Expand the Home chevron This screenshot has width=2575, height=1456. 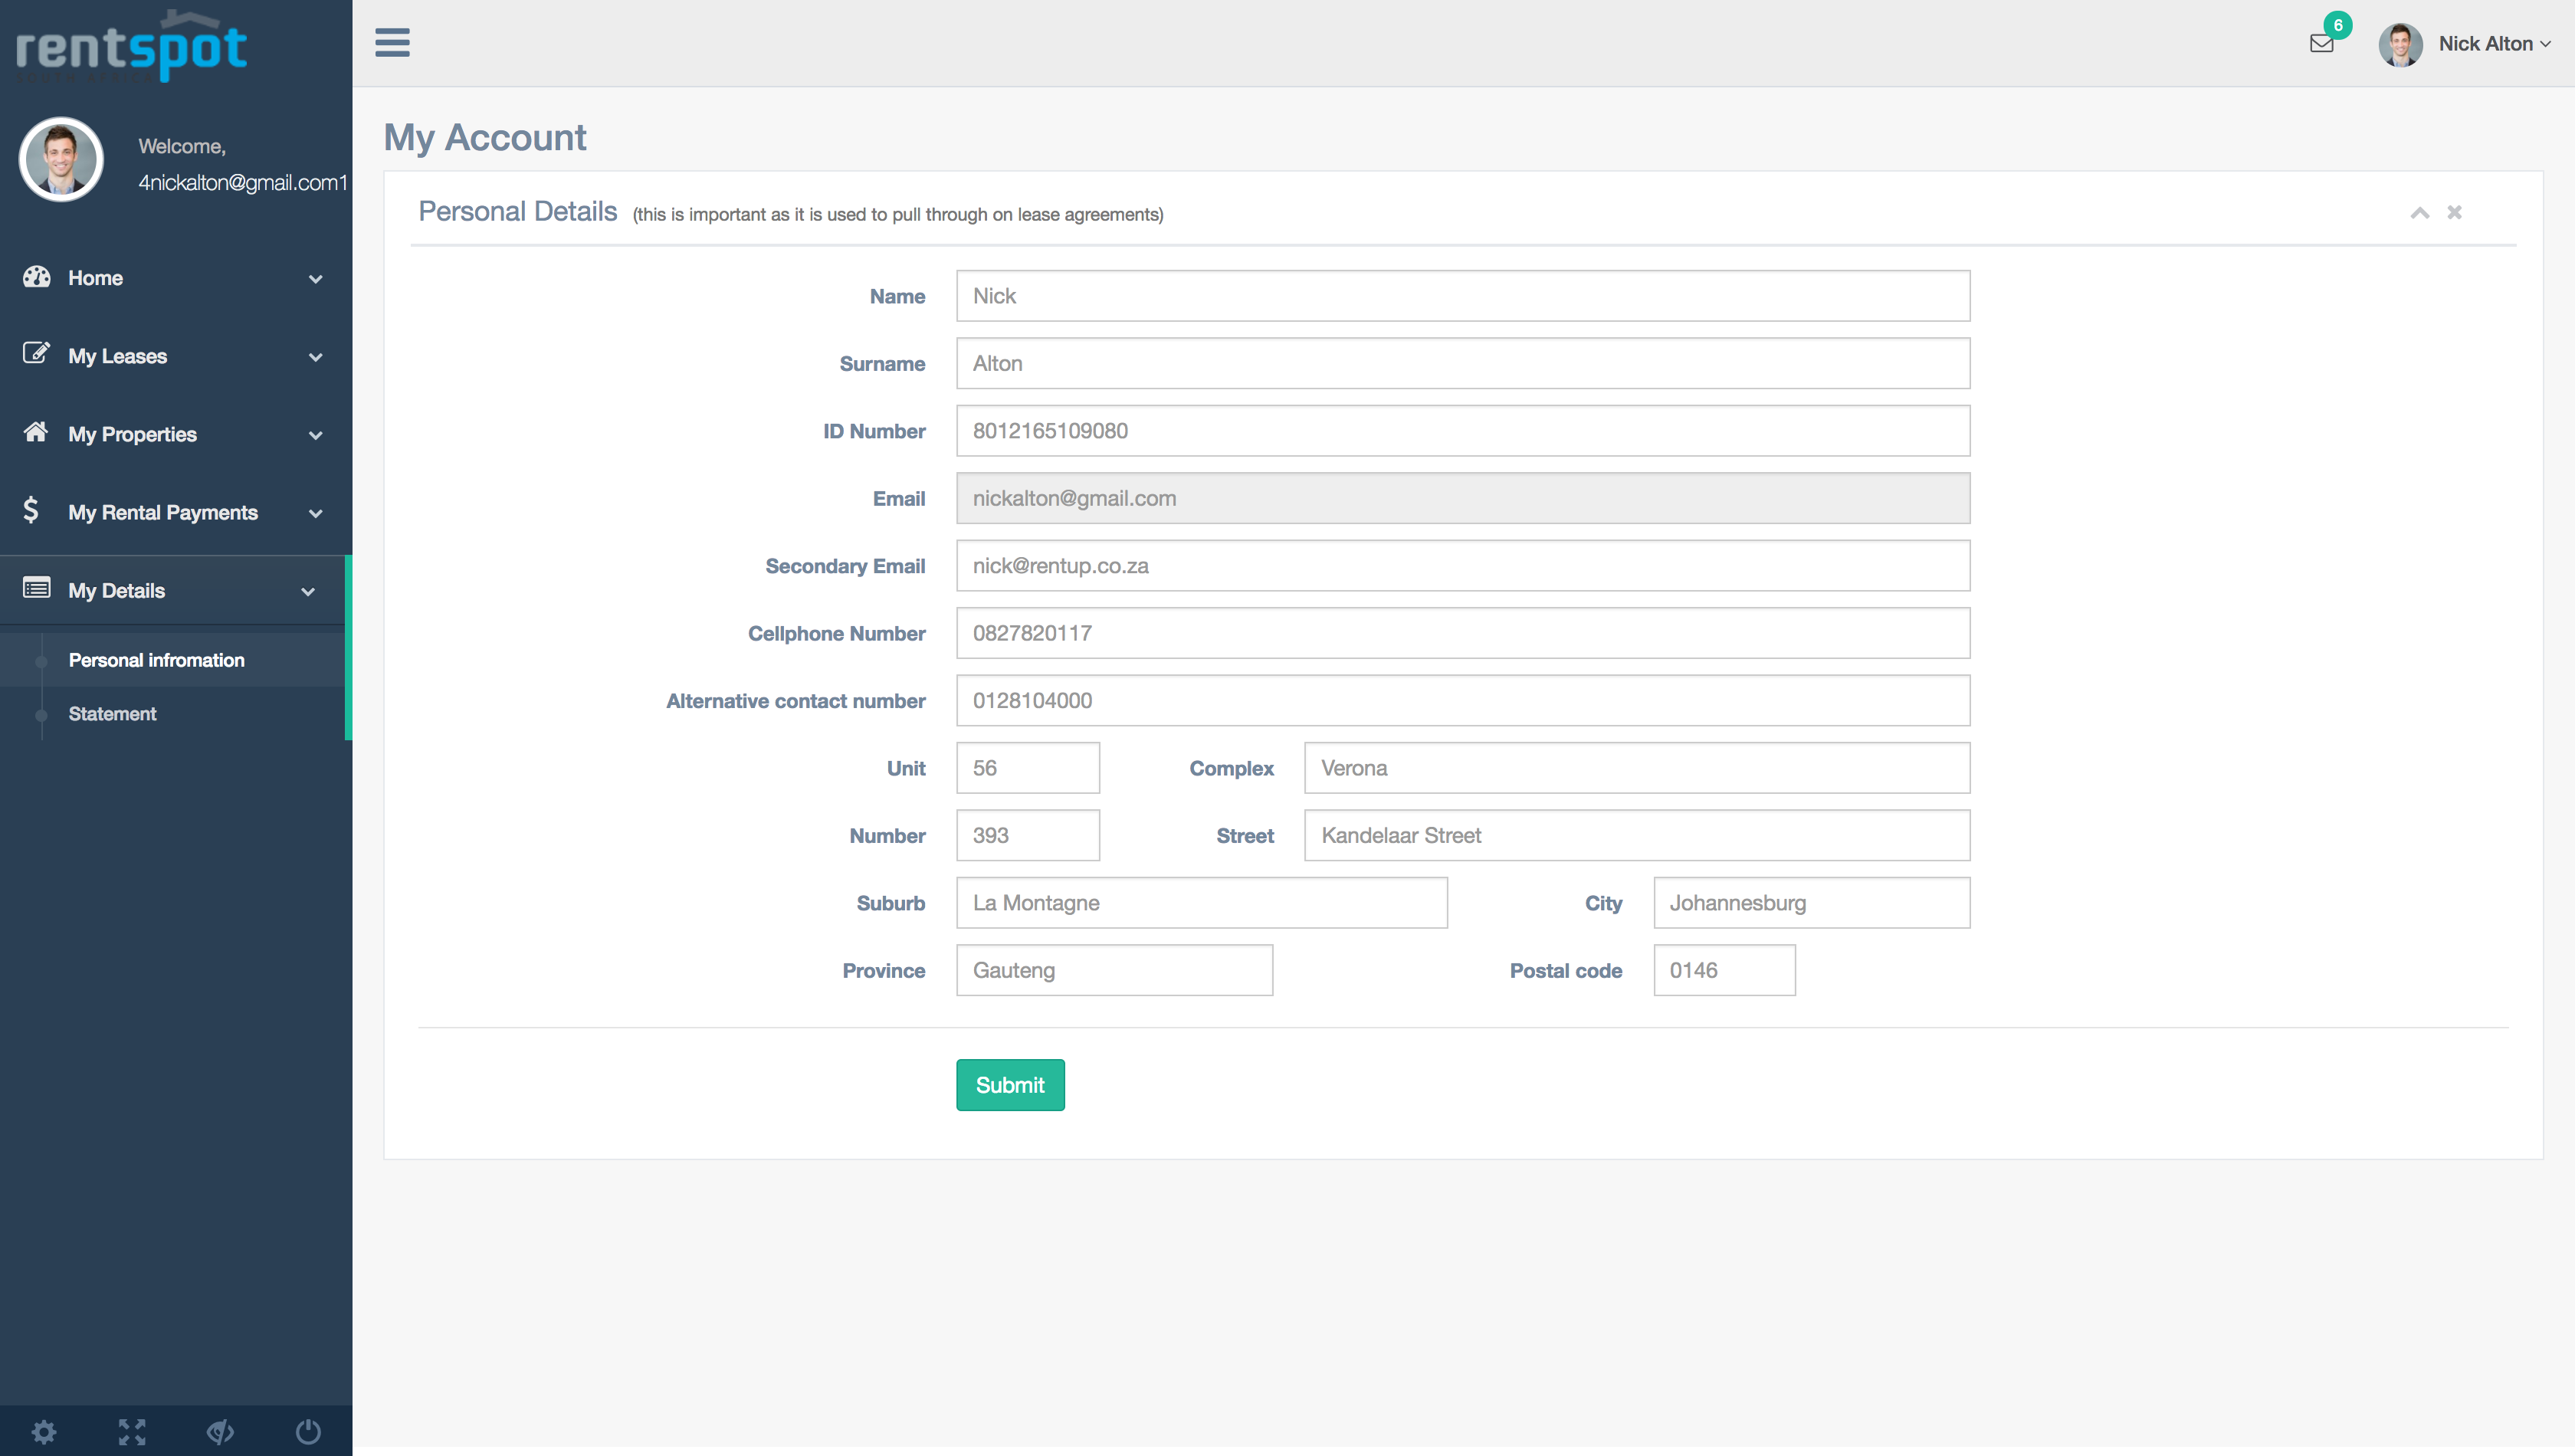click(x=316, y=279)
